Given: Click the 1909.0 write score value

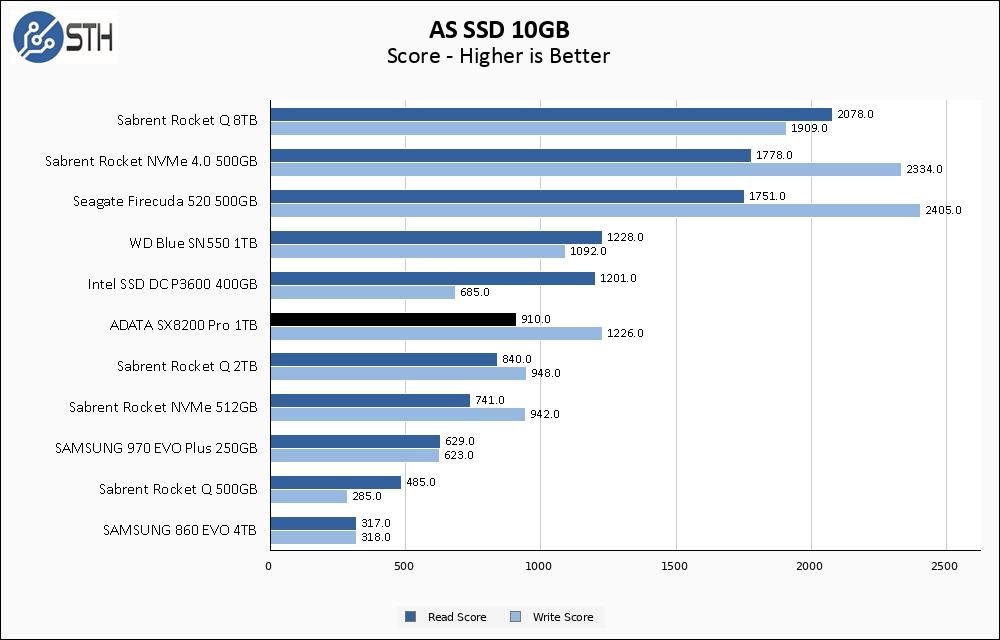Looking at the screenshot, I should pos(809,128).
